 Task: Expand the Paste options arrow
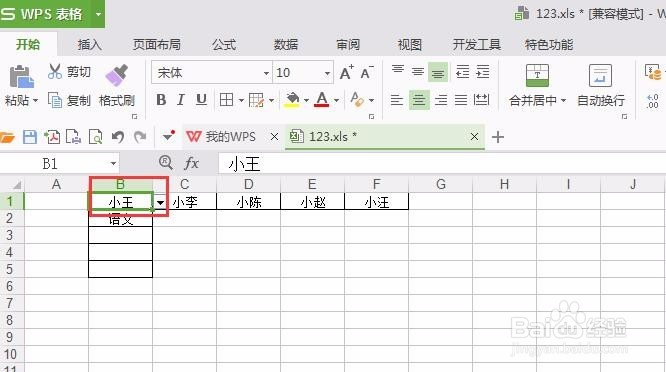click(36, 101)
